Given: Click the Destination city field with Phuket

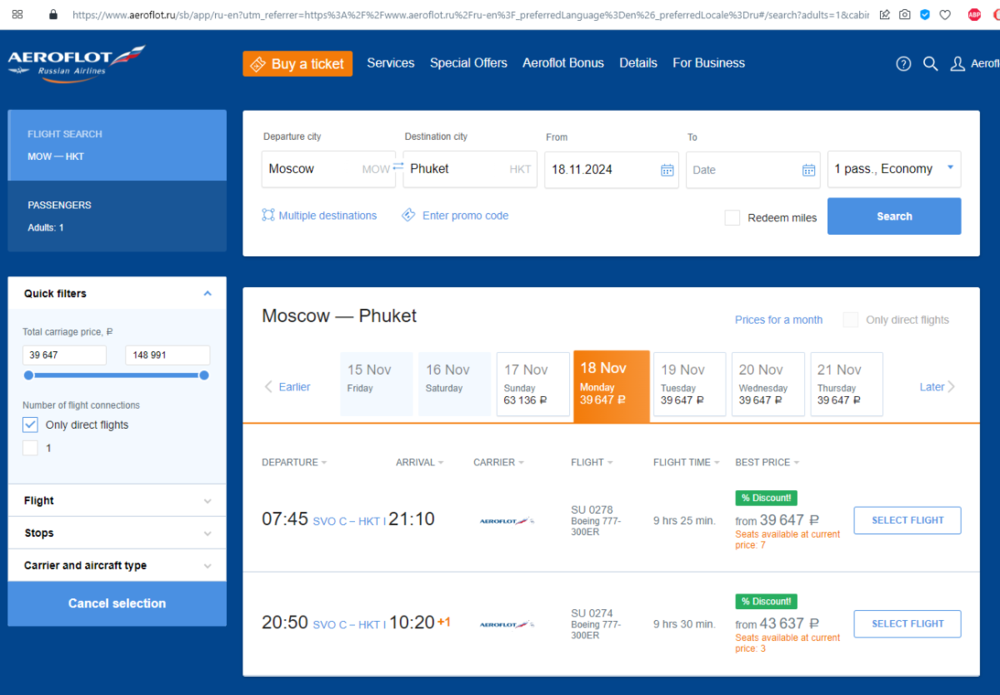Looking at the screenshot, I should coord(470,169).
